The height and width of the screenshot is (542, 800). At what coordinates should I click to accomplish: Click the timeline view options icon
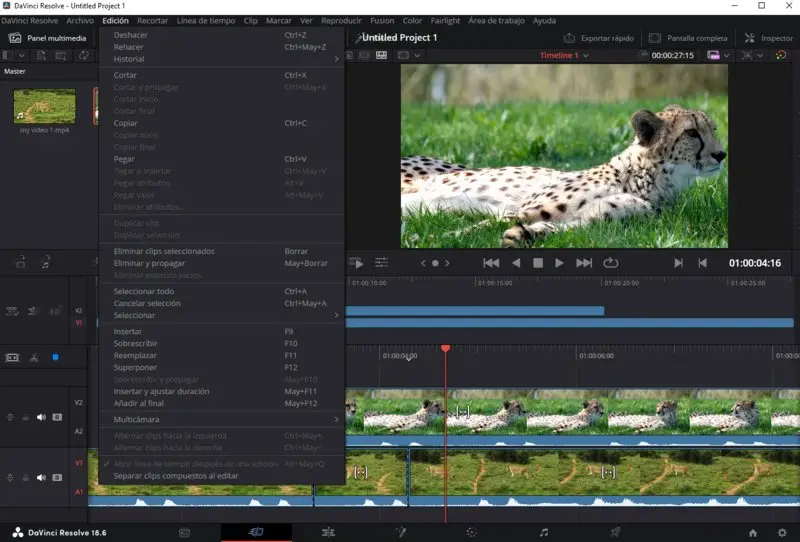pyautogui.click(x=713, y=55)
